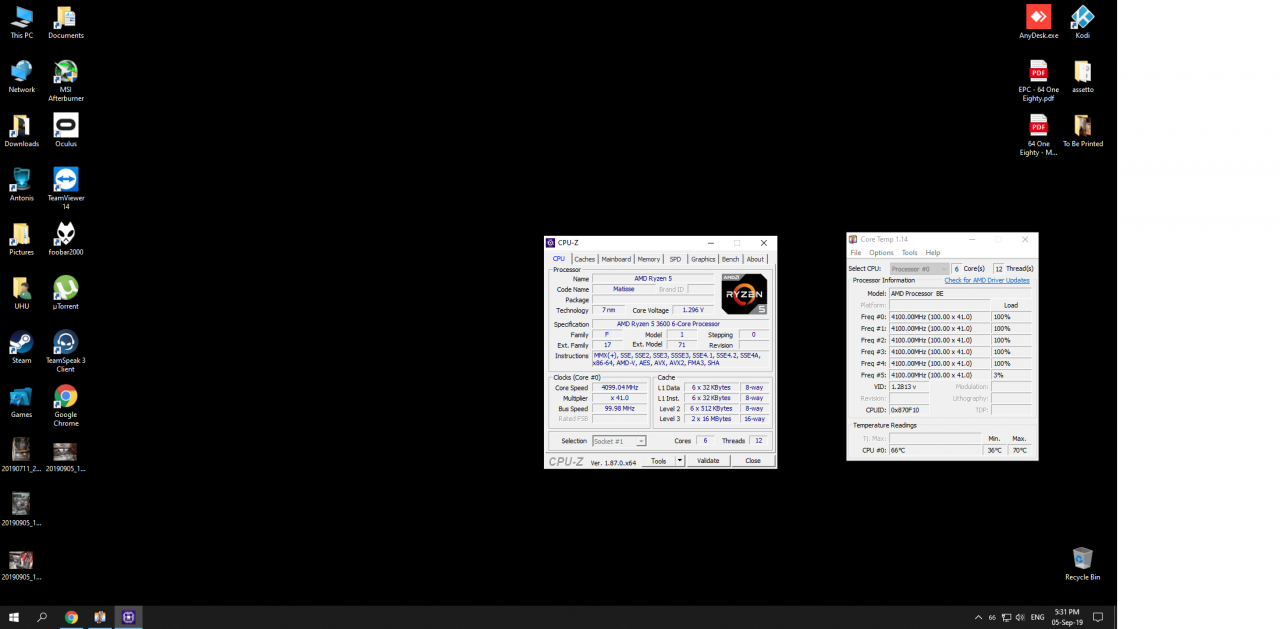Open the Recycle Bin

point(1082,563)
